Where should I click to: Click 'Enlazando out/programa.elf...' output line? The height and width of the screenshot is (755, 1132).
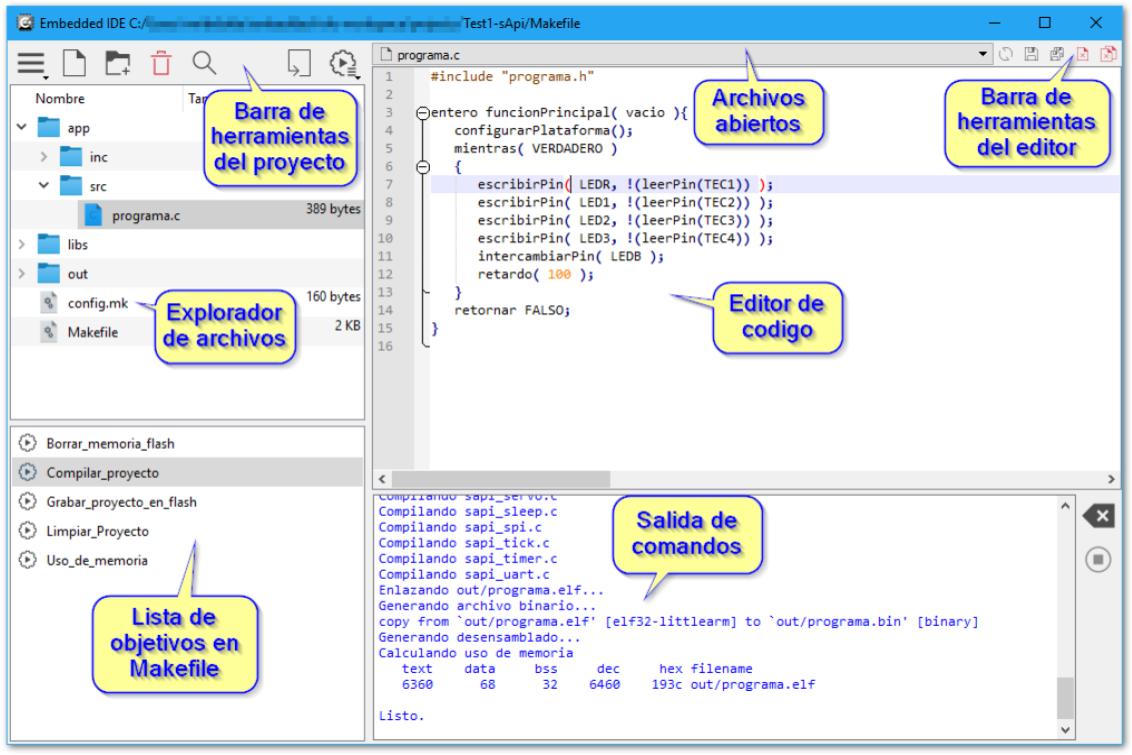pos(491,590)
